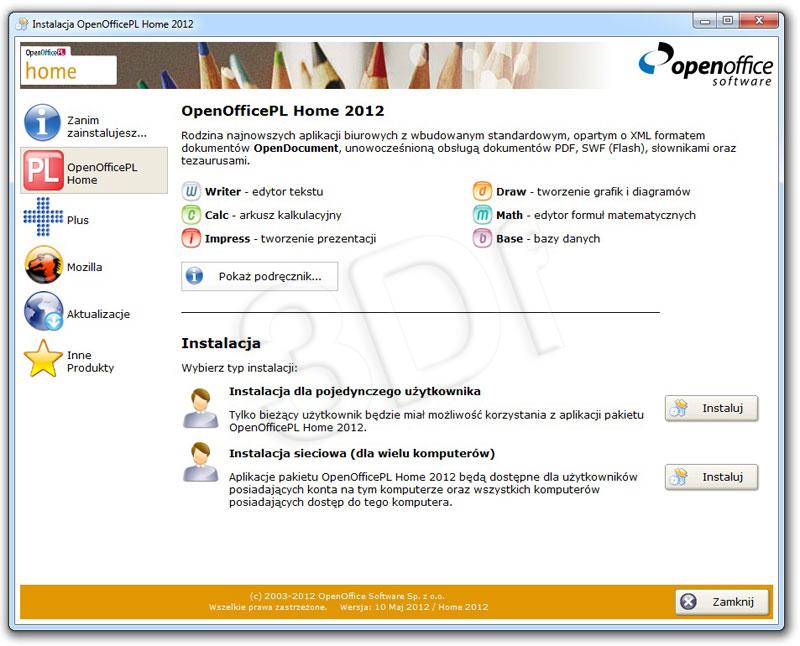800x646 pixels.
Task: Click Instaluj for single-user installation
Action: (x=711, y=408)
